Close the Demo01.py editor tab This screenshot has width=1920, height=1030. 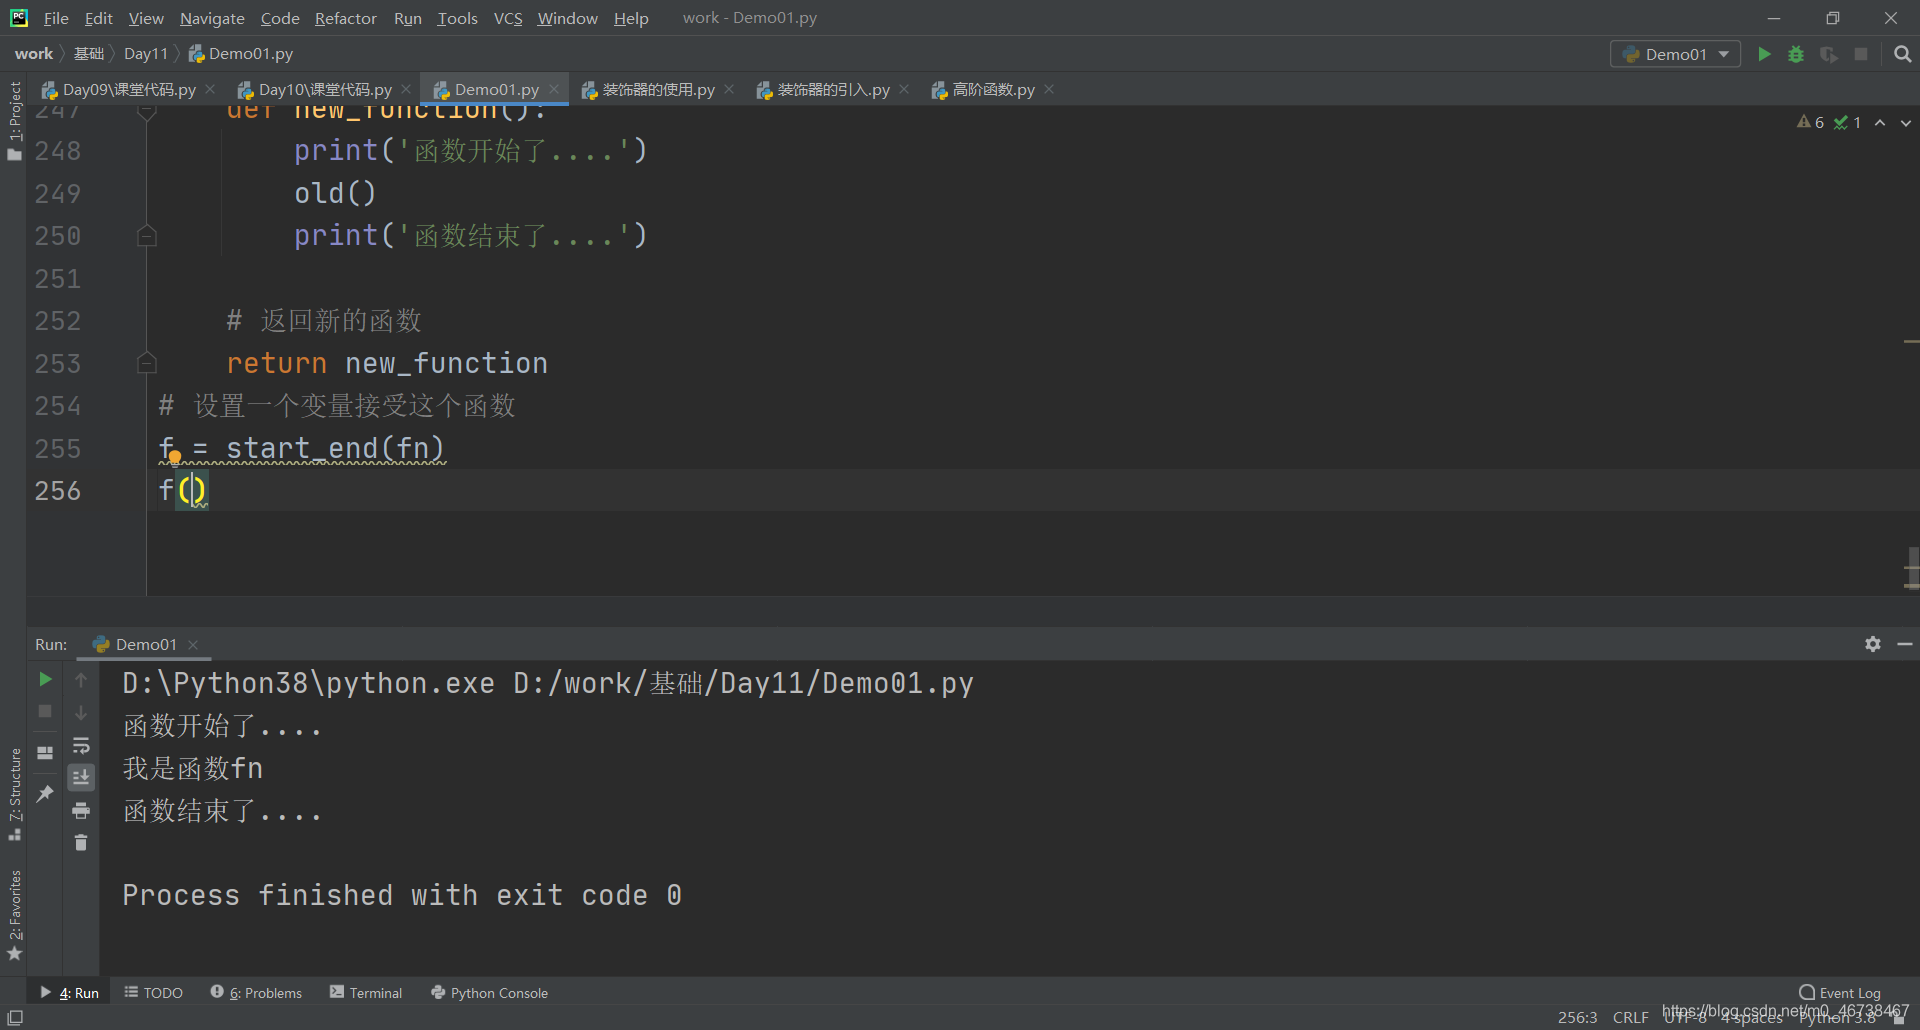[554, 89]
